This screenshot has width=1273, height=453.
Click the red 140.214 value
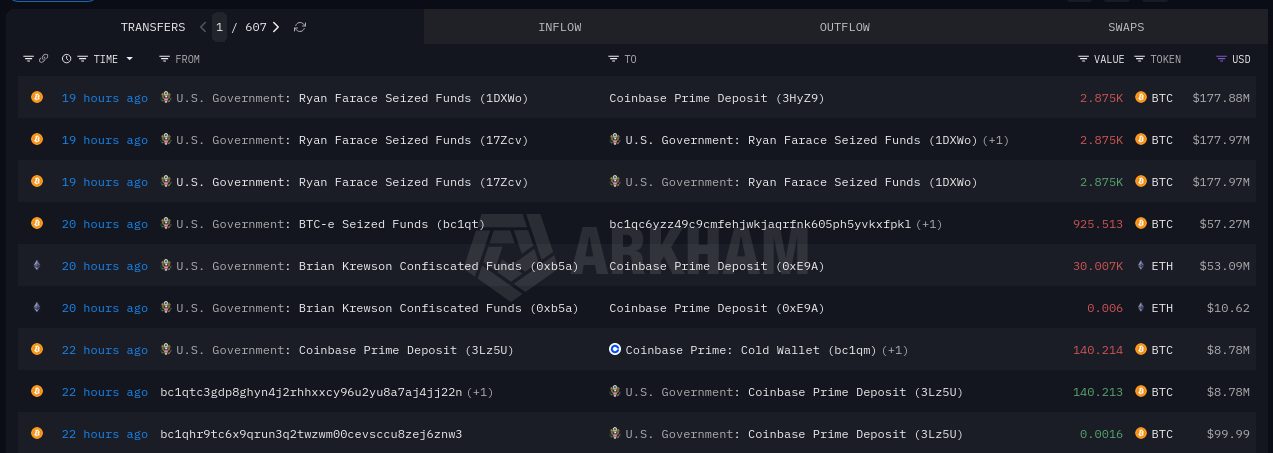click(1098, 350)
